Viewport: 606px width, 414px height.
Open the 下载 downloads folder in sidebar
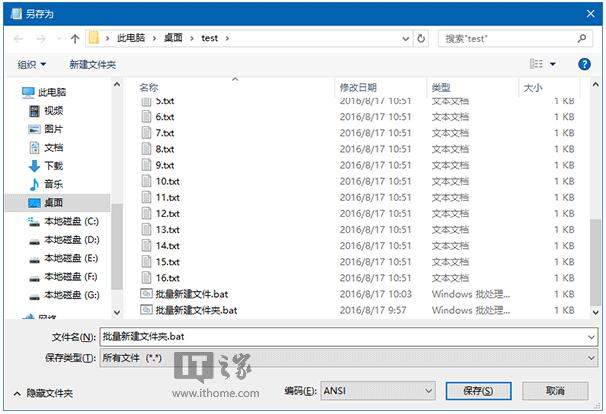[51, 166]
